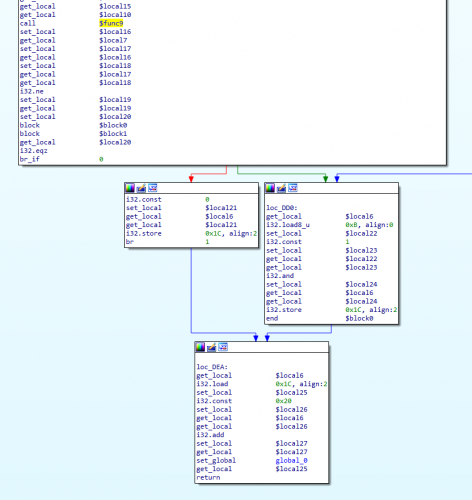The width and height of the screenshot is (472, 500).
Task: Click the color icon on loc_DEA block
Action: tap(200, 347)
